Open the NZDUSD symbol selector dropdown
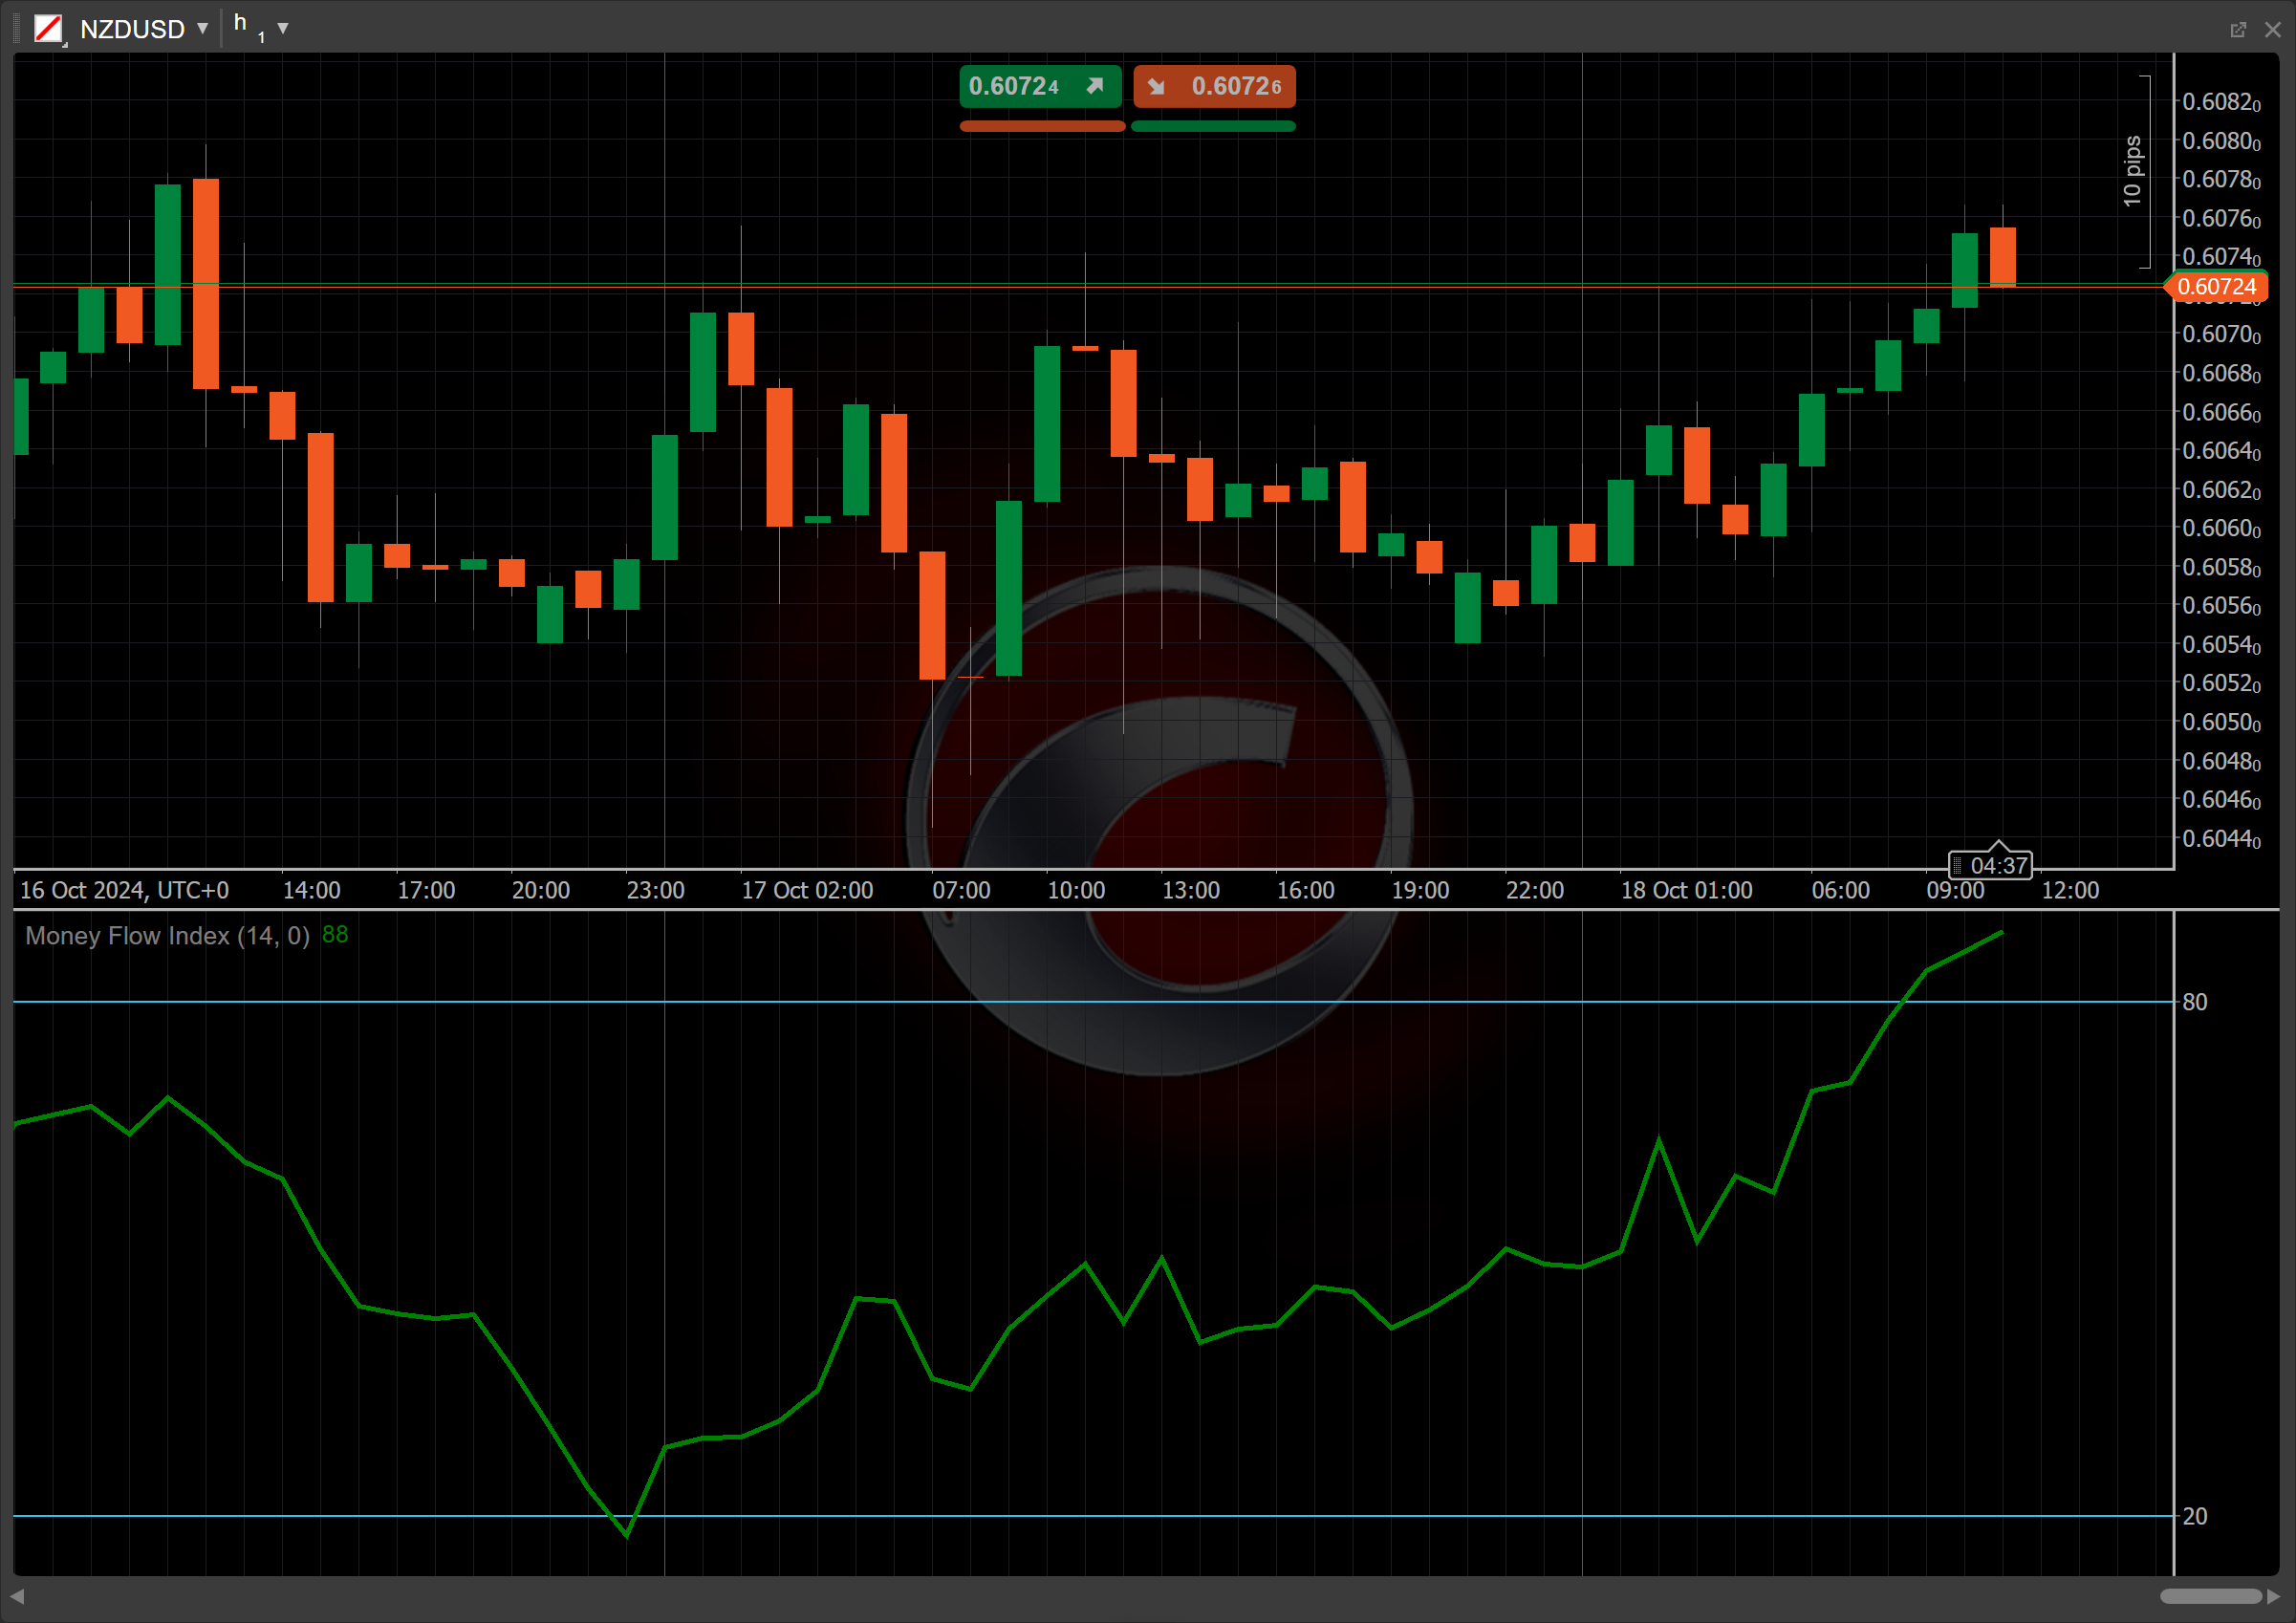The width and height of the screenshot is (2296, 1623). (x=203, y=28)
